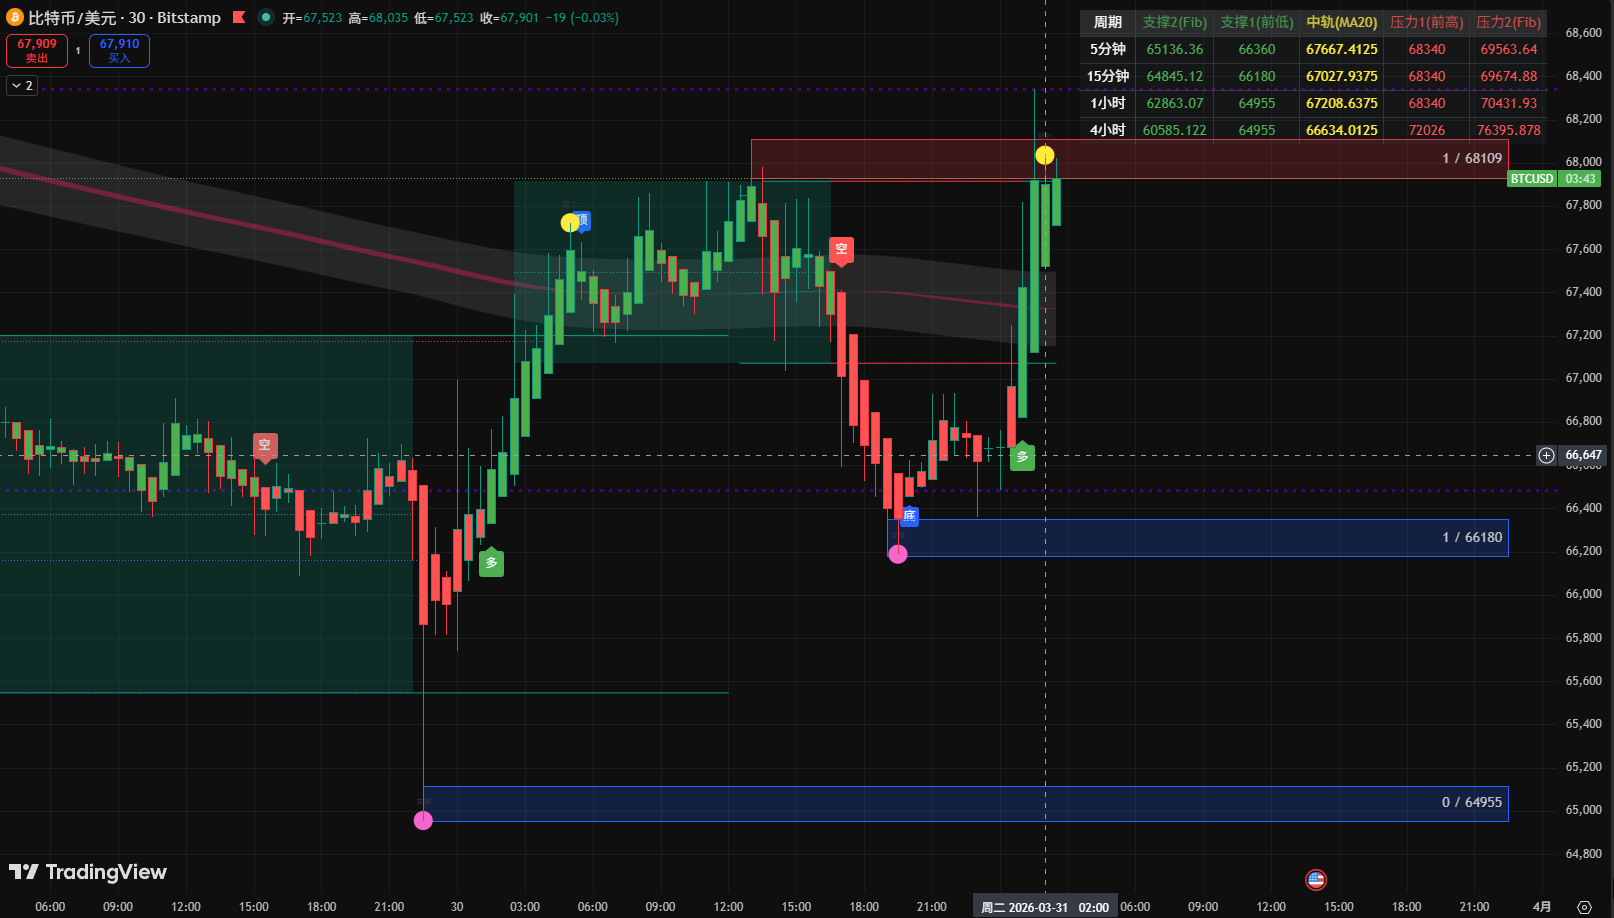Click the 67,910 买入 buy button
1614x918 pixels.
click(x=119, y=51)
